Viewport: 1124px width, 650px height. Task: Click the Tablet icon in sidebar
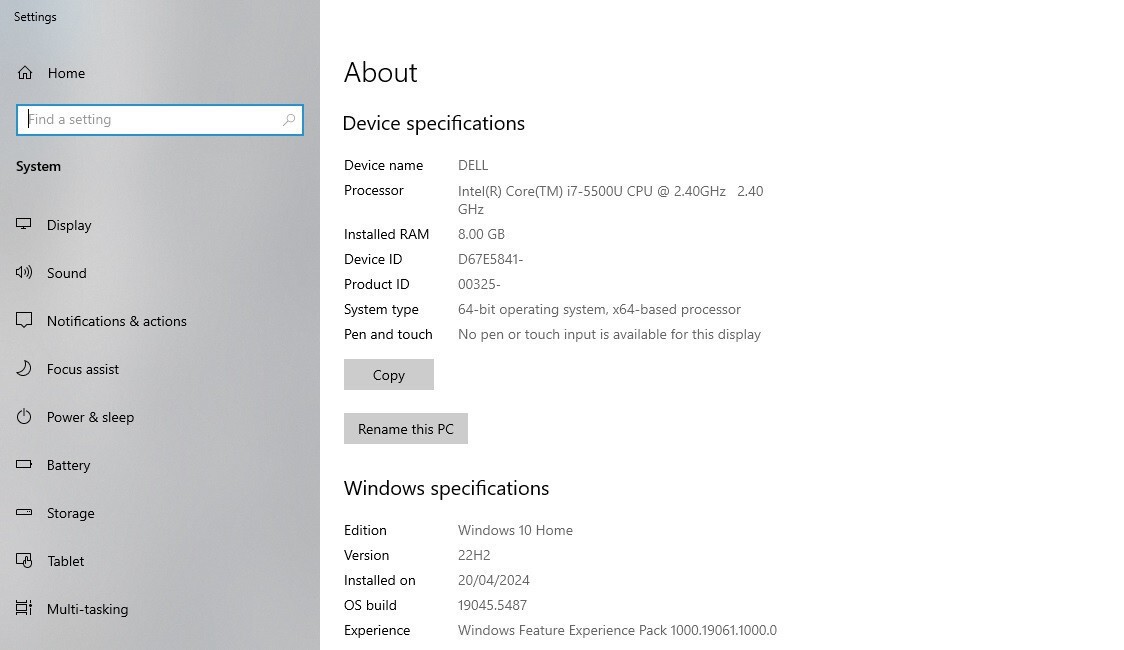click(24, 560)
